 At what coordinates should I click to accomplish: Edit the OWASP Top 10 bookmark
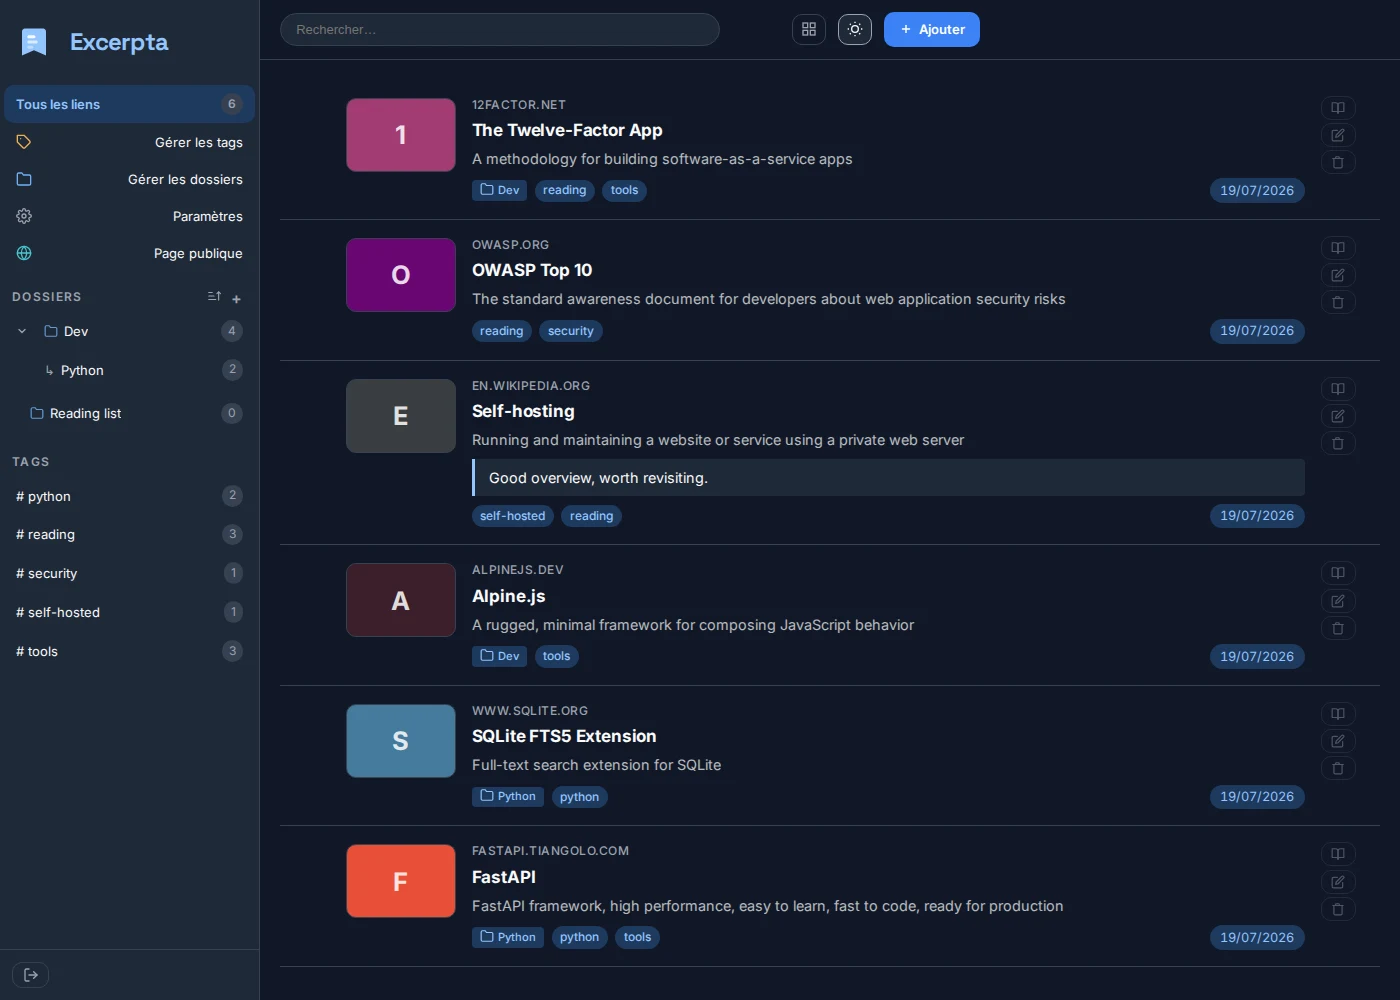(1338, 275)
